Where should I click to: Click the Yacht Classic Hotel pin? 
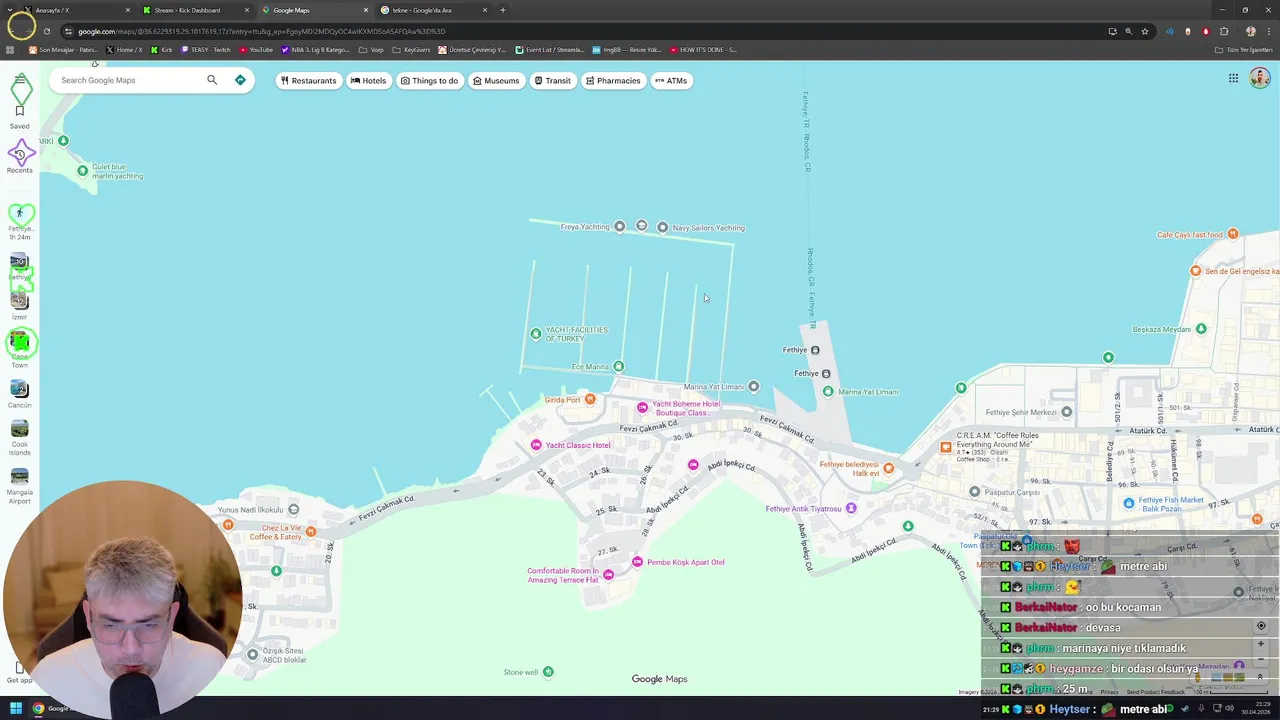tap(536, 445)
